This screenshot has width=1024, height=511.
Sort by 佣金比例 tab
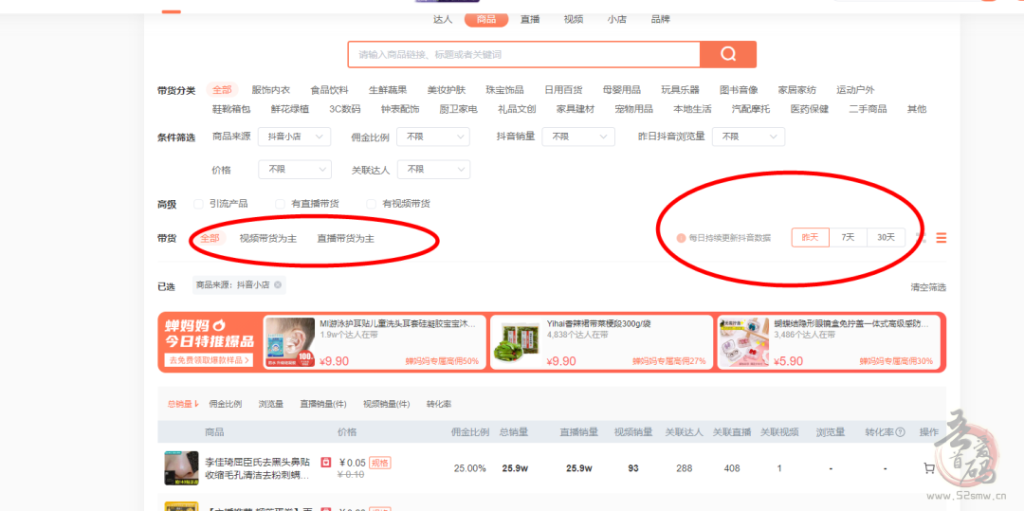click(x=225, y=404)
